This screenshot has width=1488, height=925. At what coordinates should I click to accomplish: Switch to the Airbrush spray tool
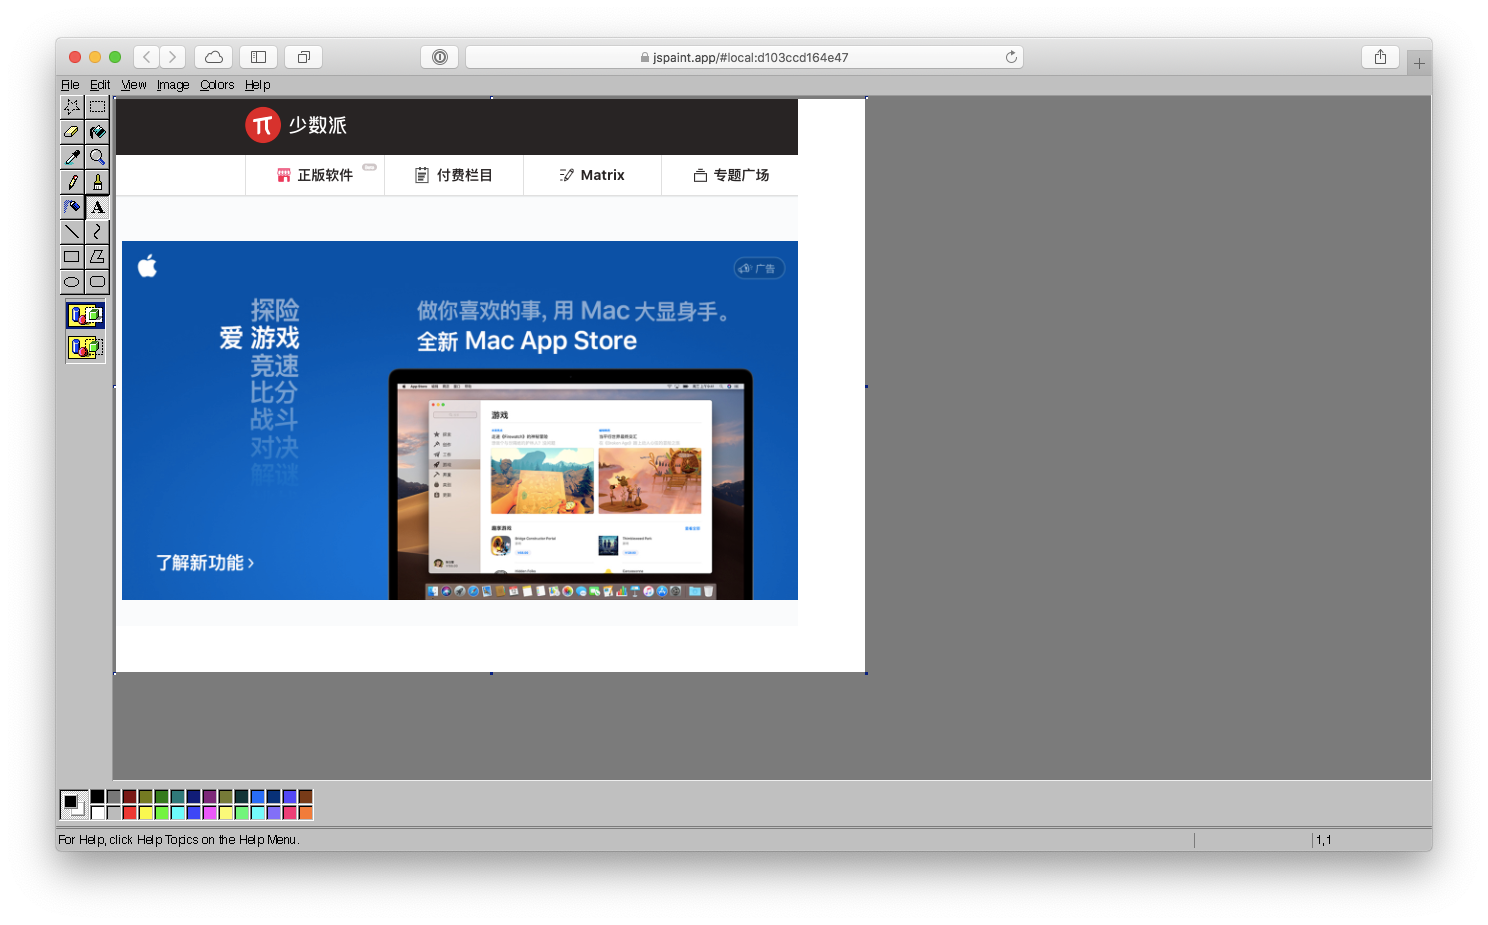point(72,206)
